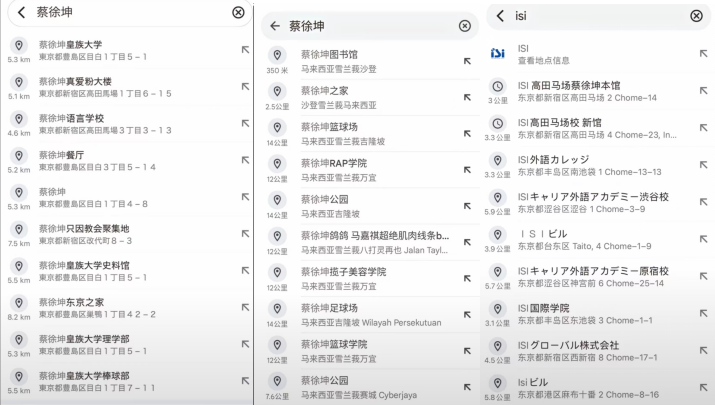Open ISI外語カレッジ result

tap(598, 165)
